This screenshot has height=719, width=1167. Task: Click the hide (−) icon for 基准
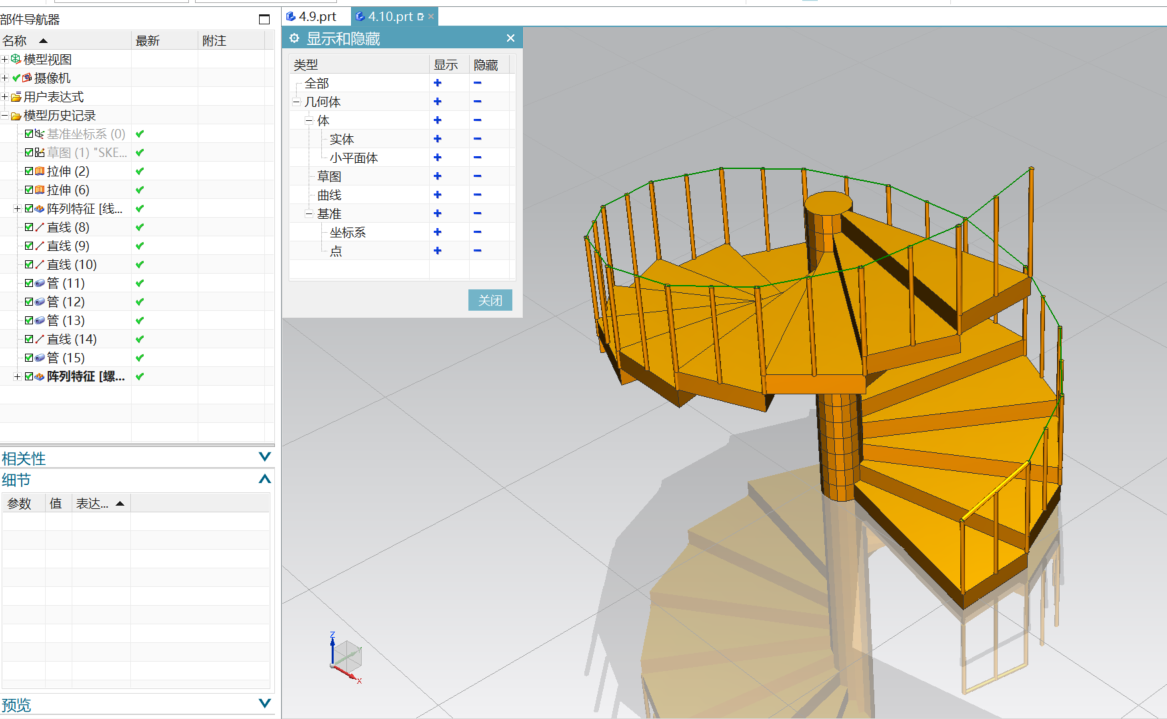click(477, 214)
